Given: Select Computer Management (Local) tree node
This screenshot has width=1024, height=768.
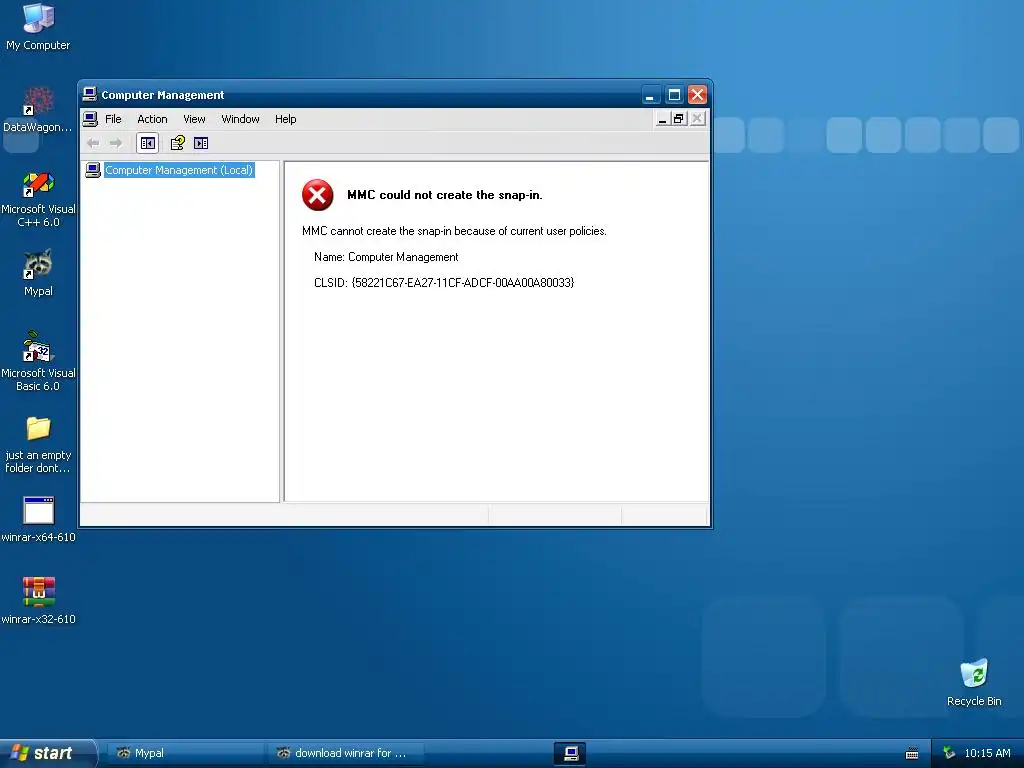Looking at the screenshot, I should coord(178,170).
